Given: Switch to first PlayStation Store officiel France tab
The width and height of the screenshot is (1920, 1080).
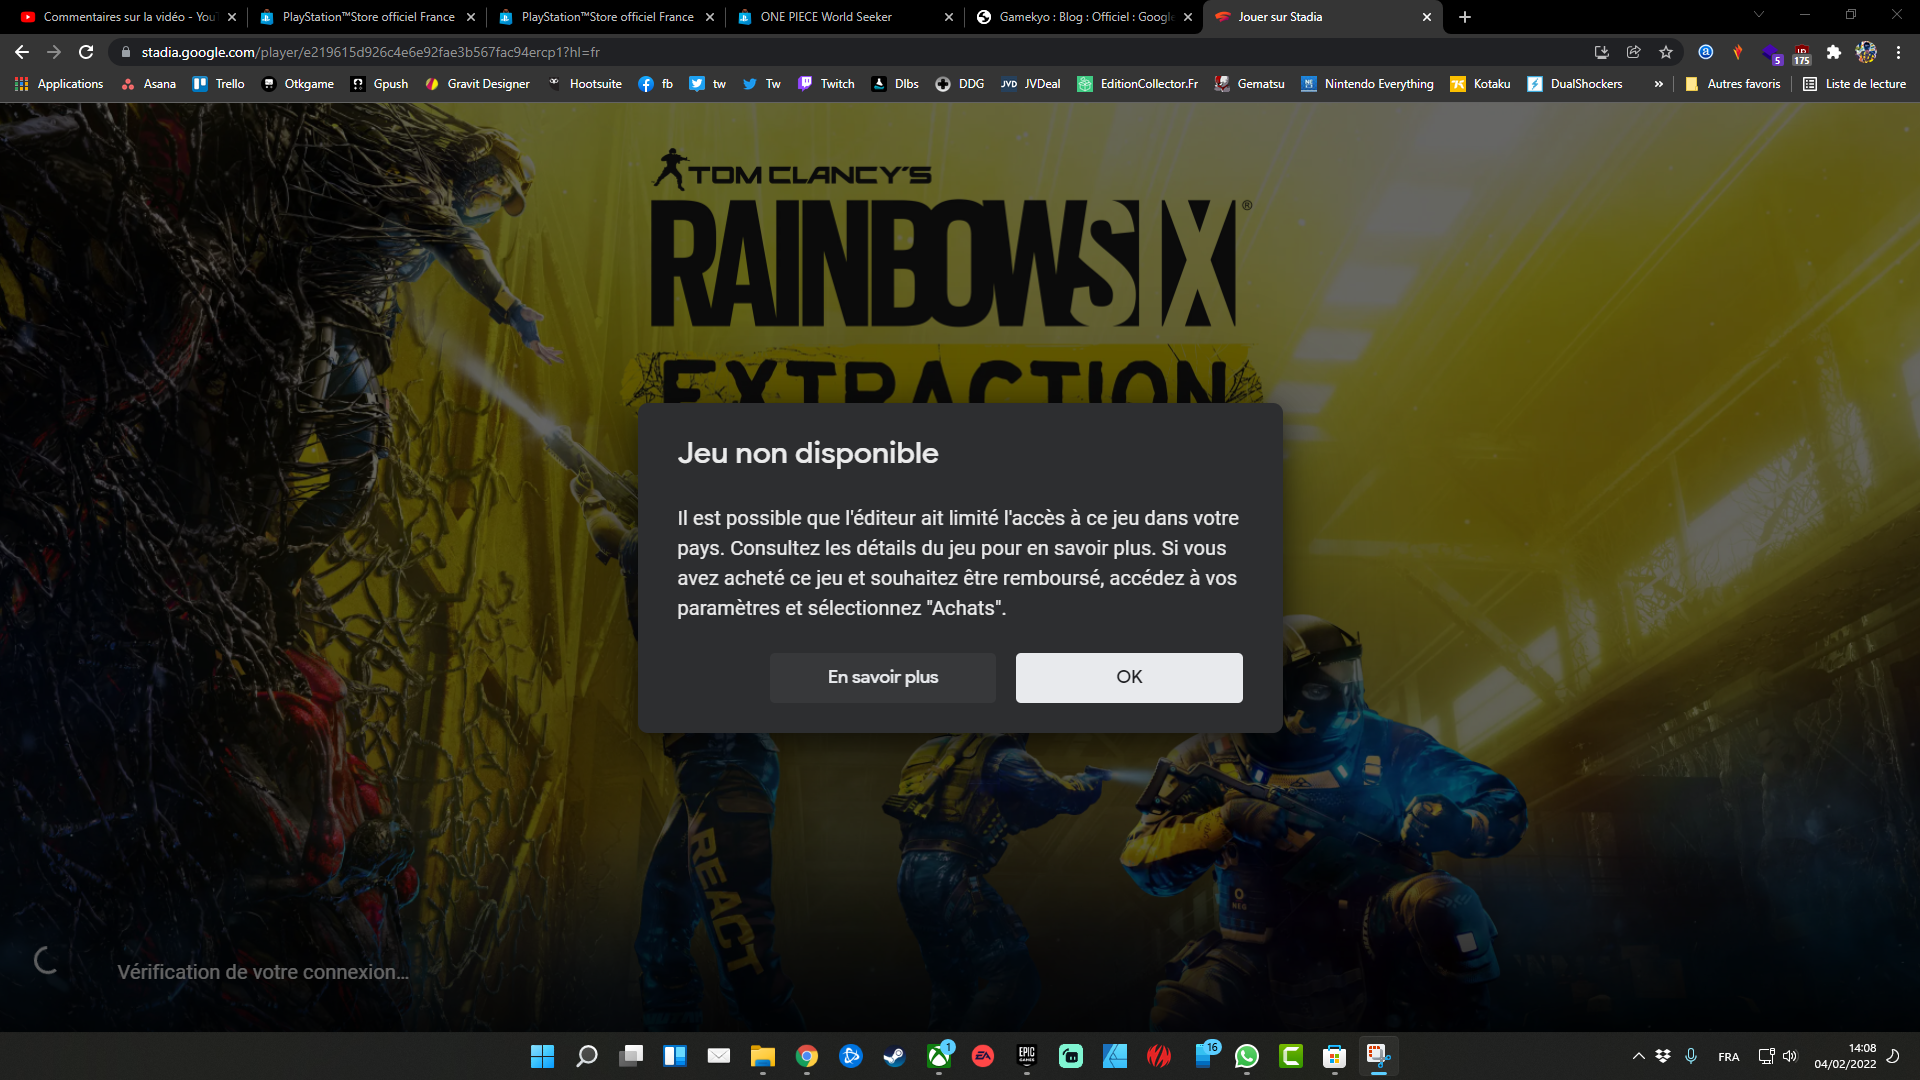Looking at the screenshot, I should (368, 17).
